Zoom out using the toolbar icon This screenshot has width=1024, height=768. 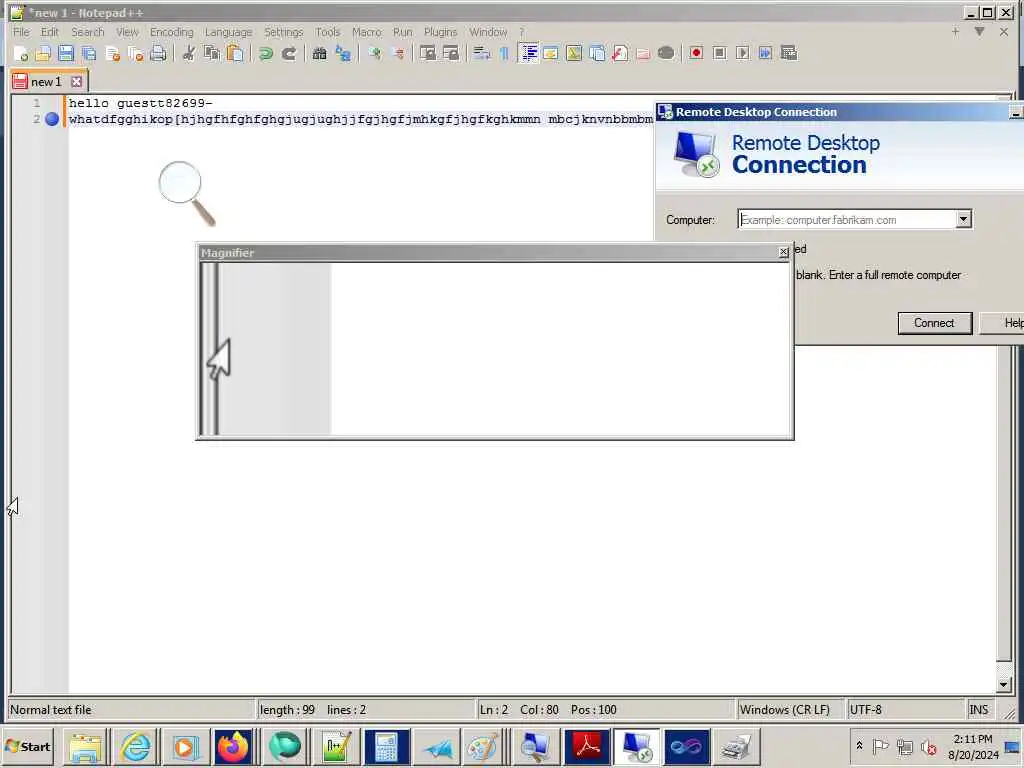pyautogui.click(x=397, y=54)
